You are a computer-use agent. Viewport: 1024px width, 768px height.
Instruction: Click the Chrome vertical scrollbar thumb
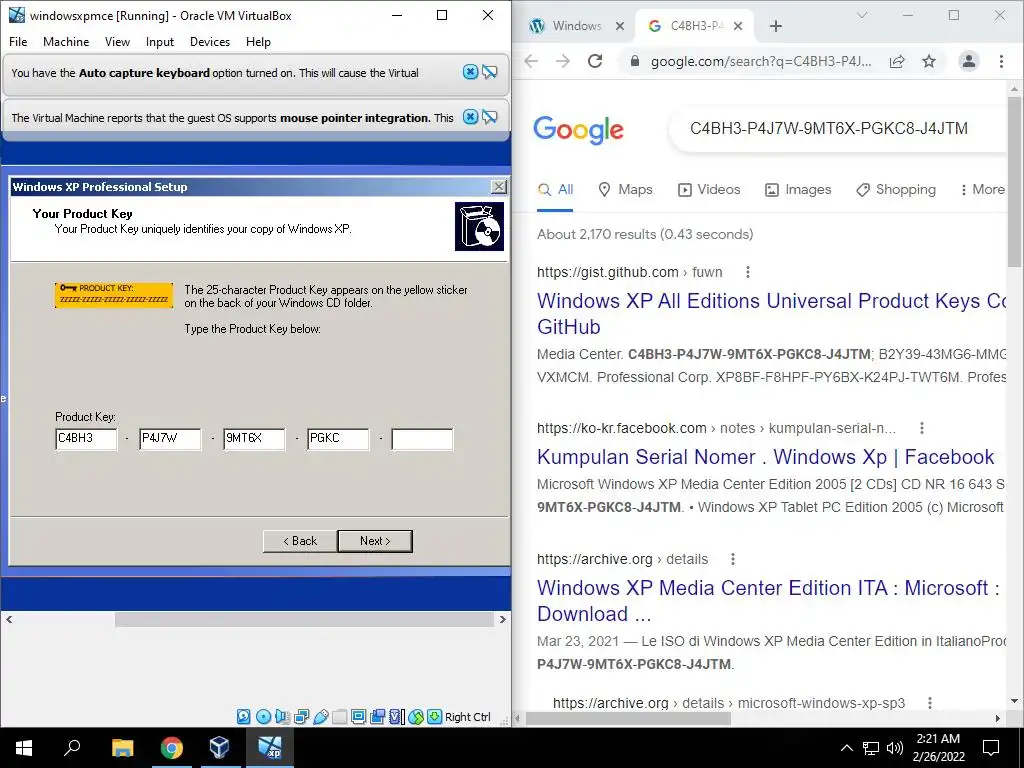click(1014, 182)
